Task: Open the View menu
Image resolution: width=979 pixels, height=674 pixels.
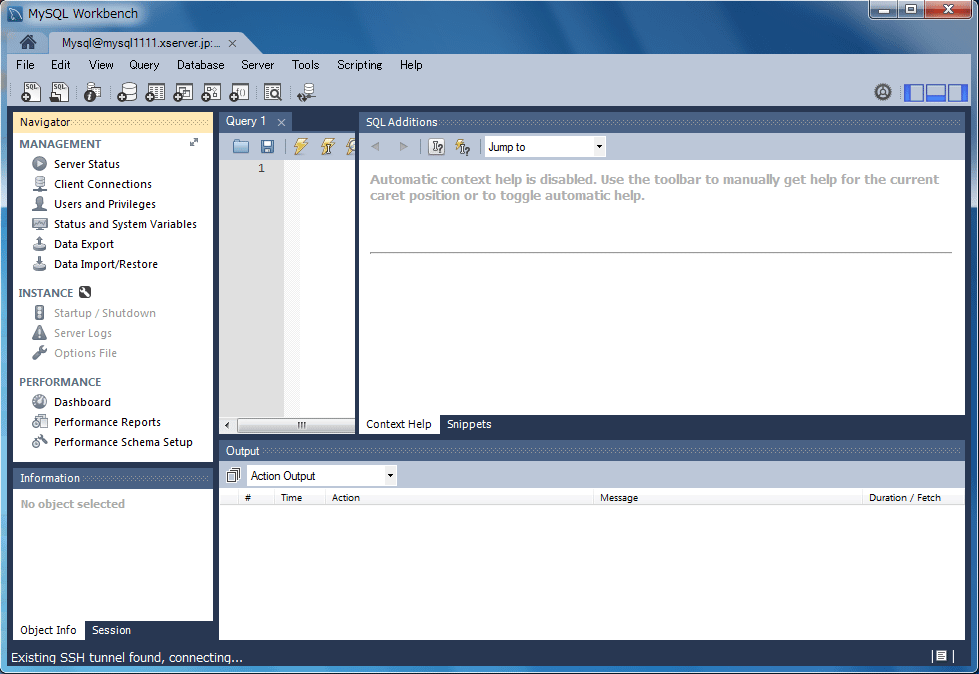Action: point(101,65)
